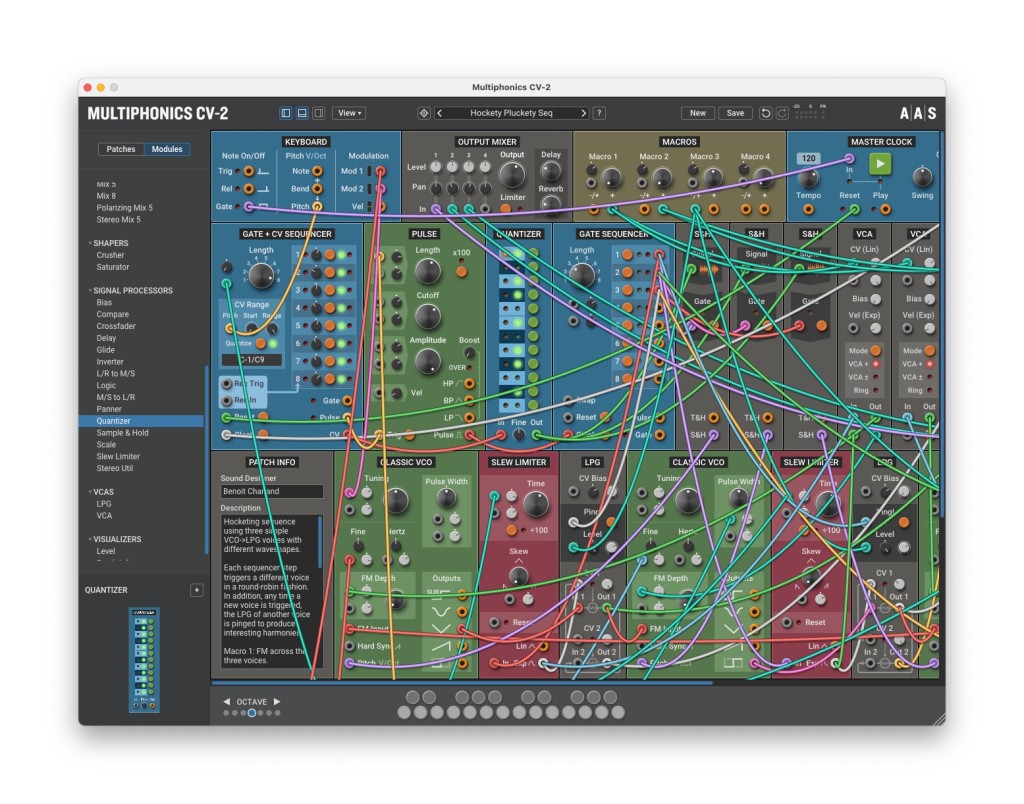Shift octave down with left arrow
Screen dimensions: 1024x804
coord(226,701)
